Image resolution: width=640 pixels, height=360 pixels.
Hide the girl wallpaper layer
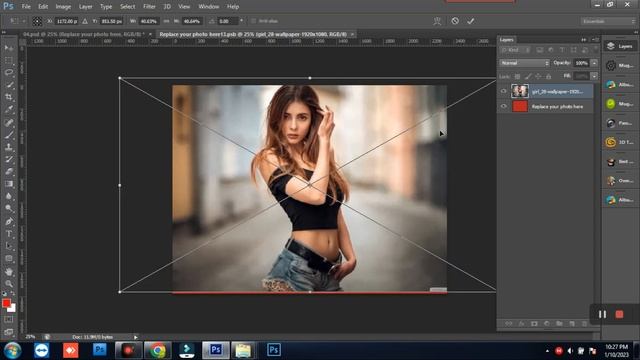504,91
